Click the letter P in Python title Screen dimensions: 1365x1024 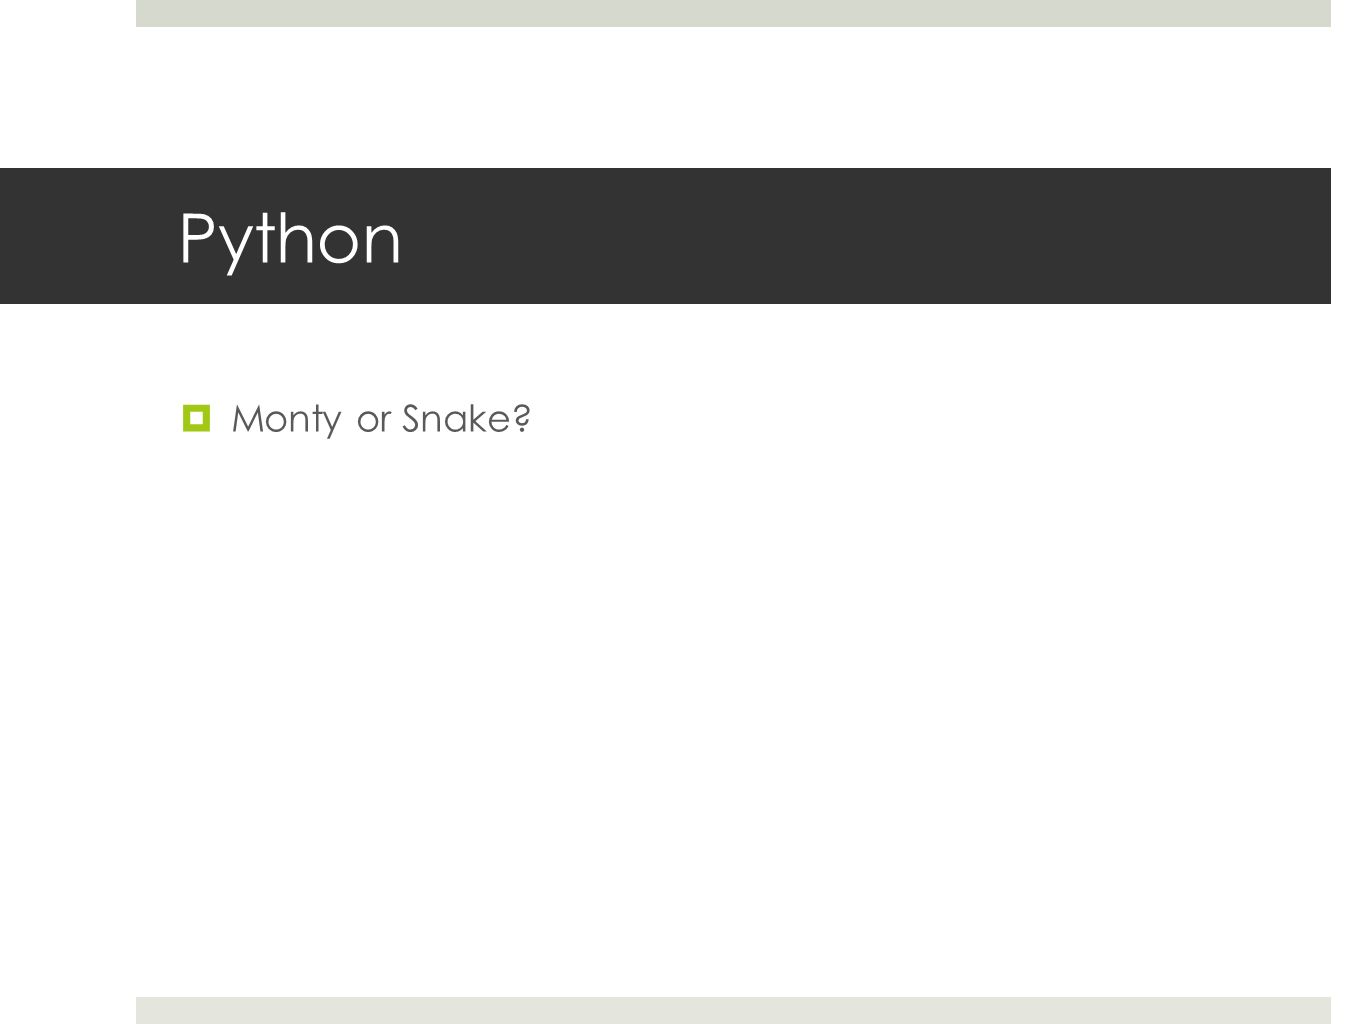(198, 236)
